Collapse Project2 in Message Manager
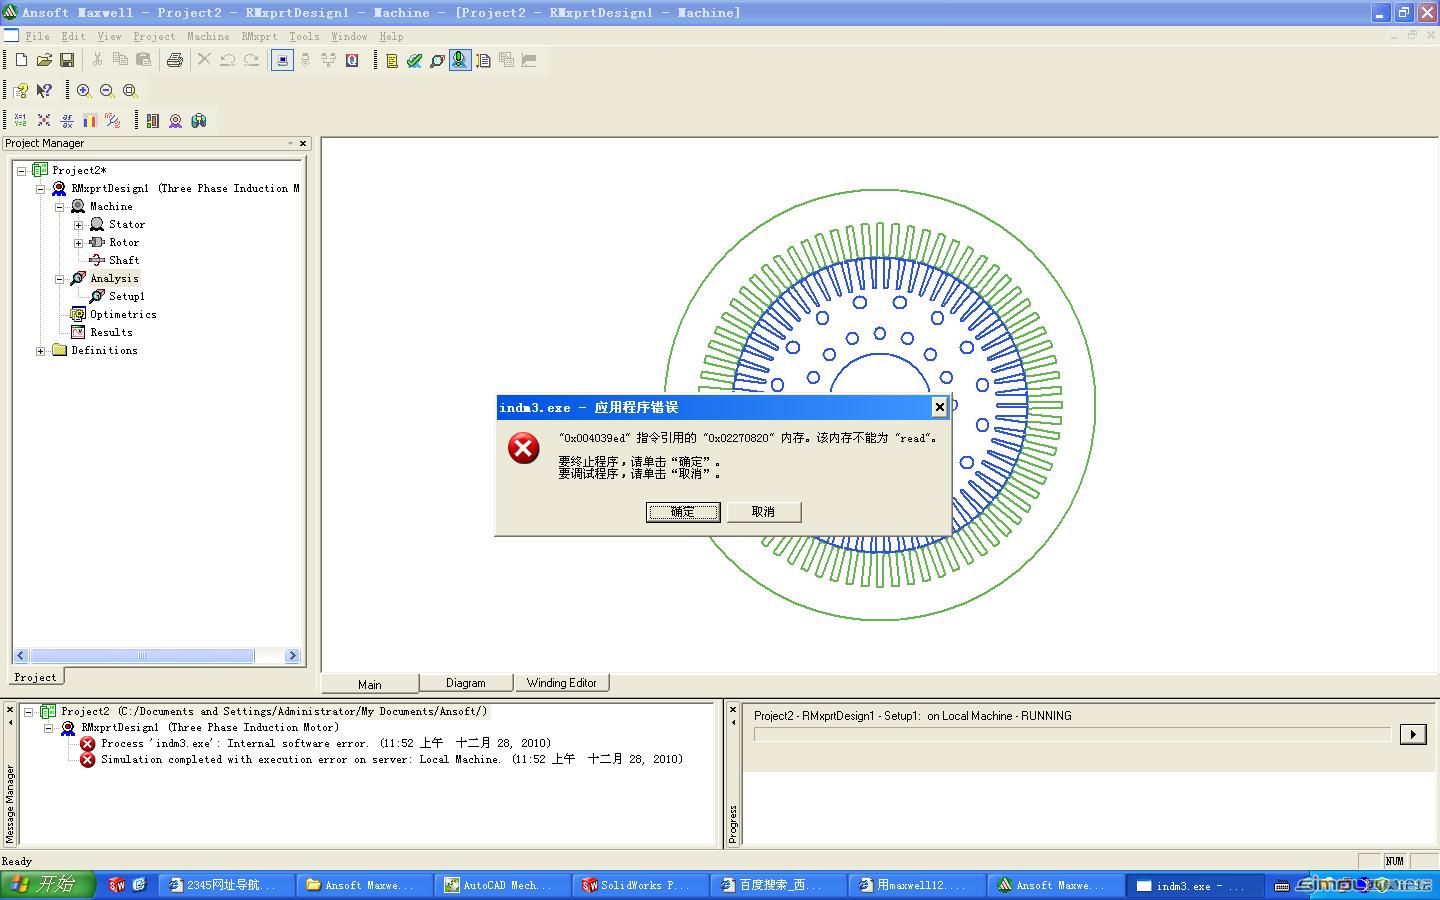This screenshot has height=900, width=1440. coord(28,712)
